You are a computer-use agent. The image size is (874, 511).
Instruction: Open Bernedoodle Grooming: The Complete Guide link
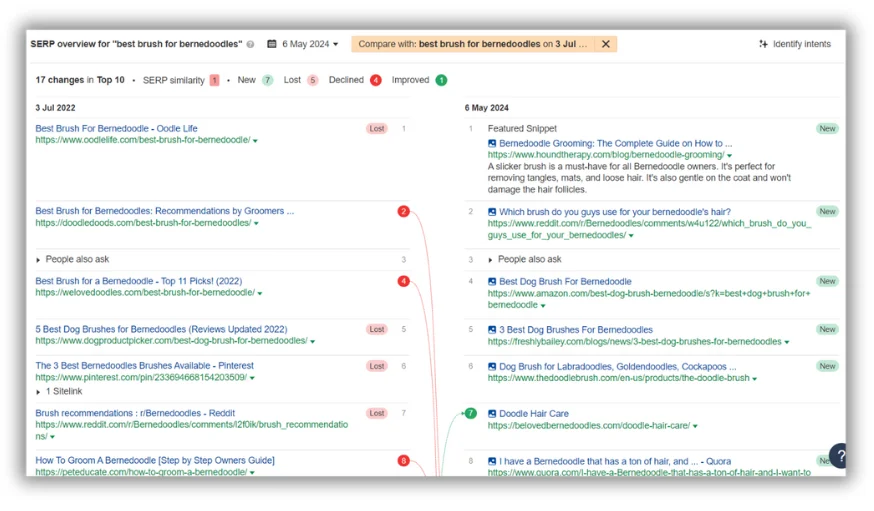tap(615, 143)
